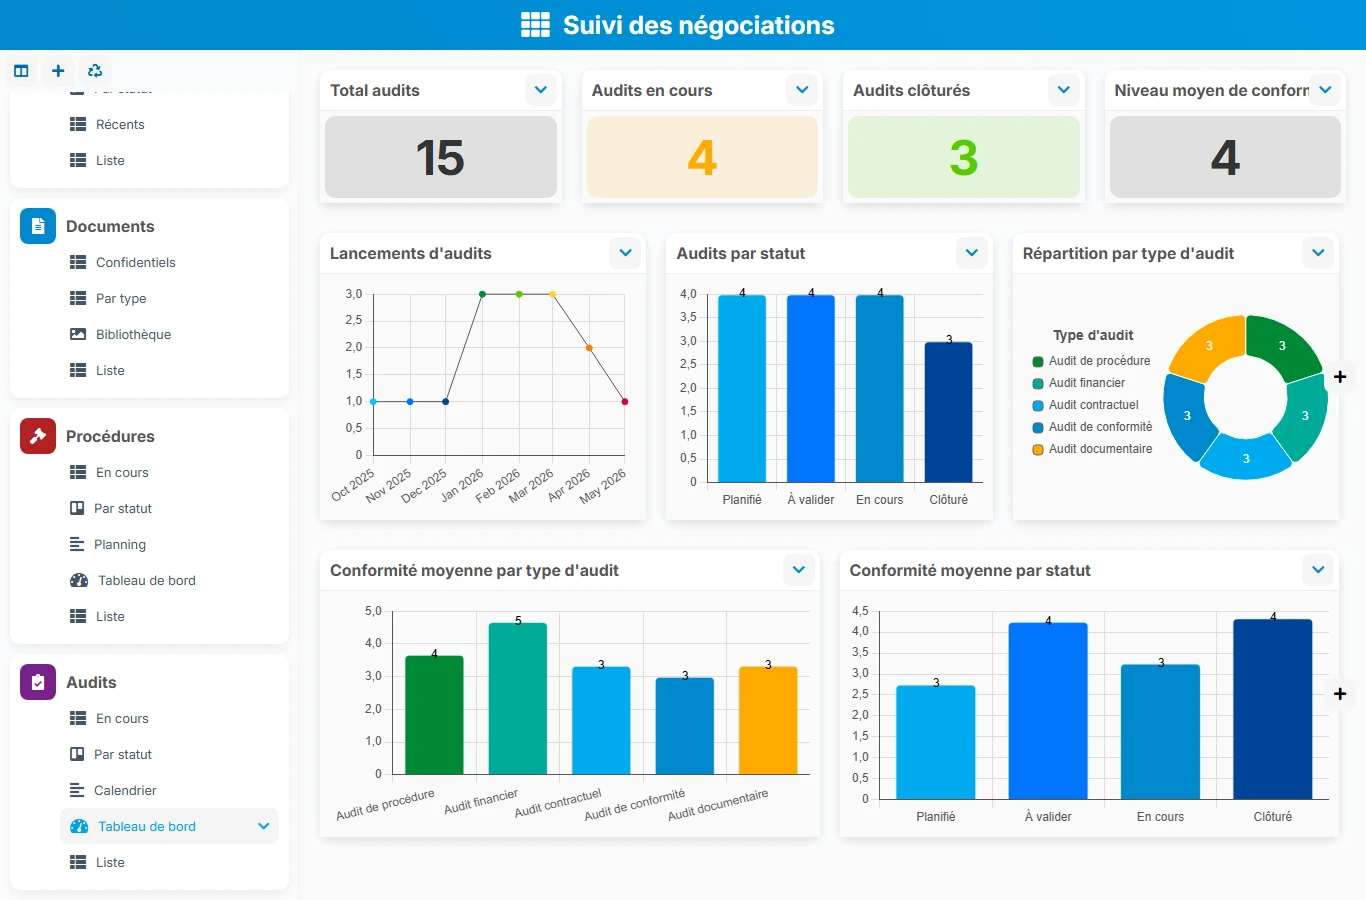Screen dimensions: 1366x900
Task: Click the Bibliothèque image icon
Action: pyautogui.click(x=78, y=334)
